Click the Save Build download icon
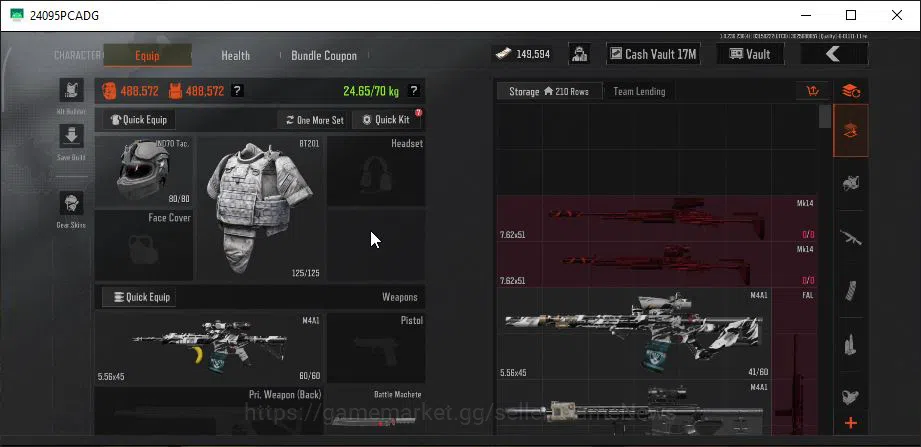921x447 pixels. point(71,136)
